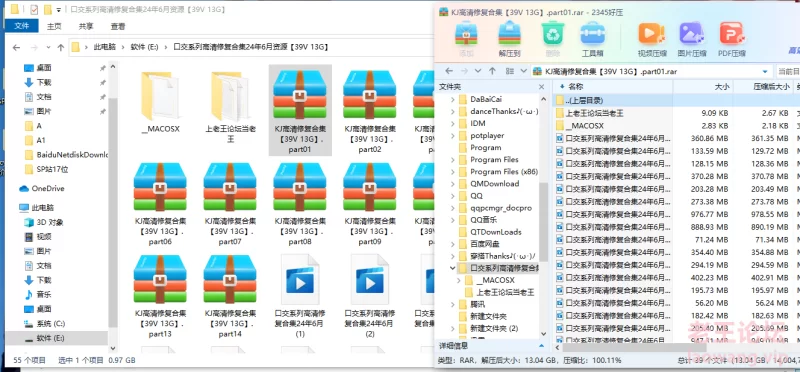
Task: Open 3D 对象 in the Explorer sidebar
Action: click(44, 222)
